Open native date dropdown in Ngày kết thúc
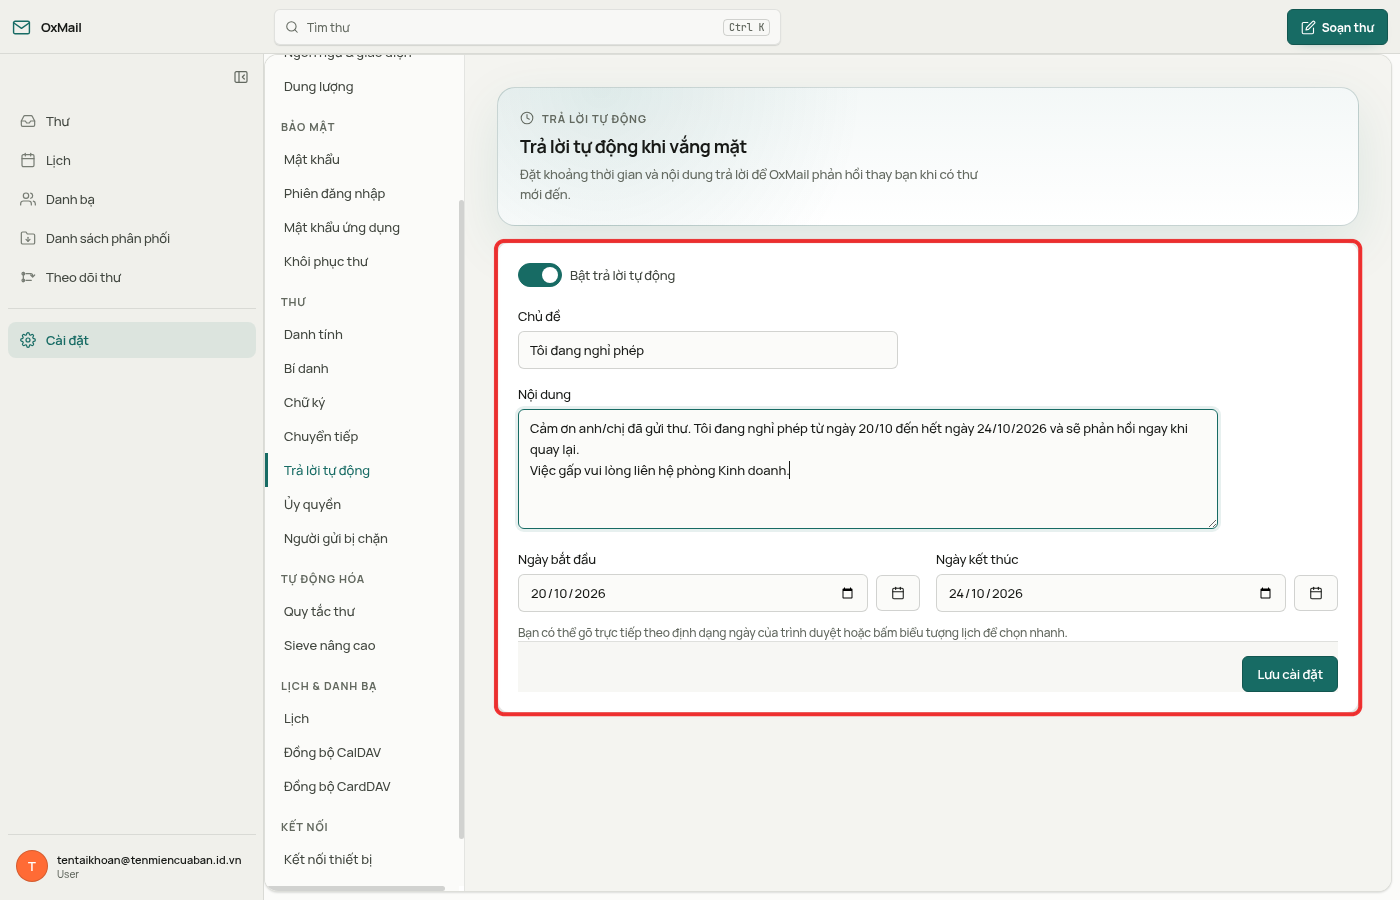Image resolution: width=1400 pixels, height=900 pixels. point(1266,593)
